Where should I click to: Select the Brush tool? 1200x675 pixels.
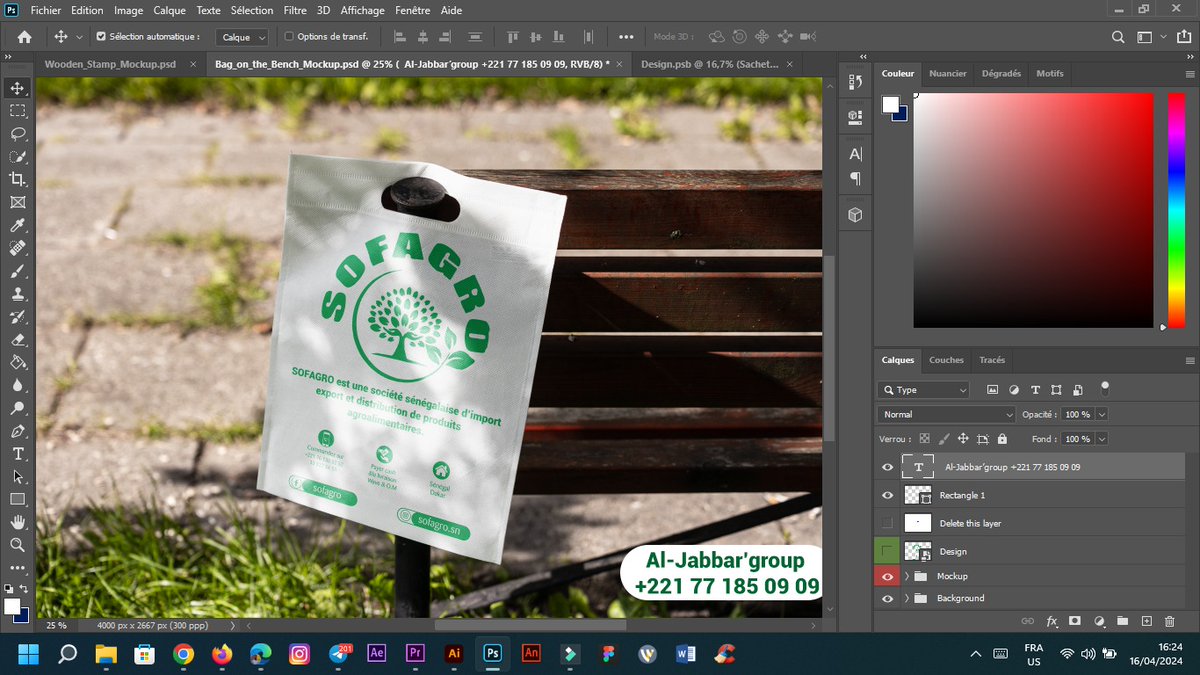tap(17, 271)
